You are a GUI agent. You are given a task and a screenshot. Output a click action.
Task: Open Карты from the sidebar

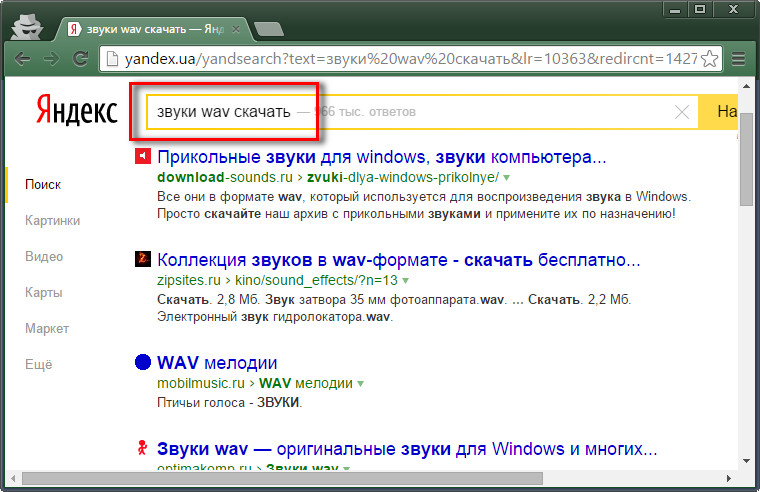[x=44, y=292]
